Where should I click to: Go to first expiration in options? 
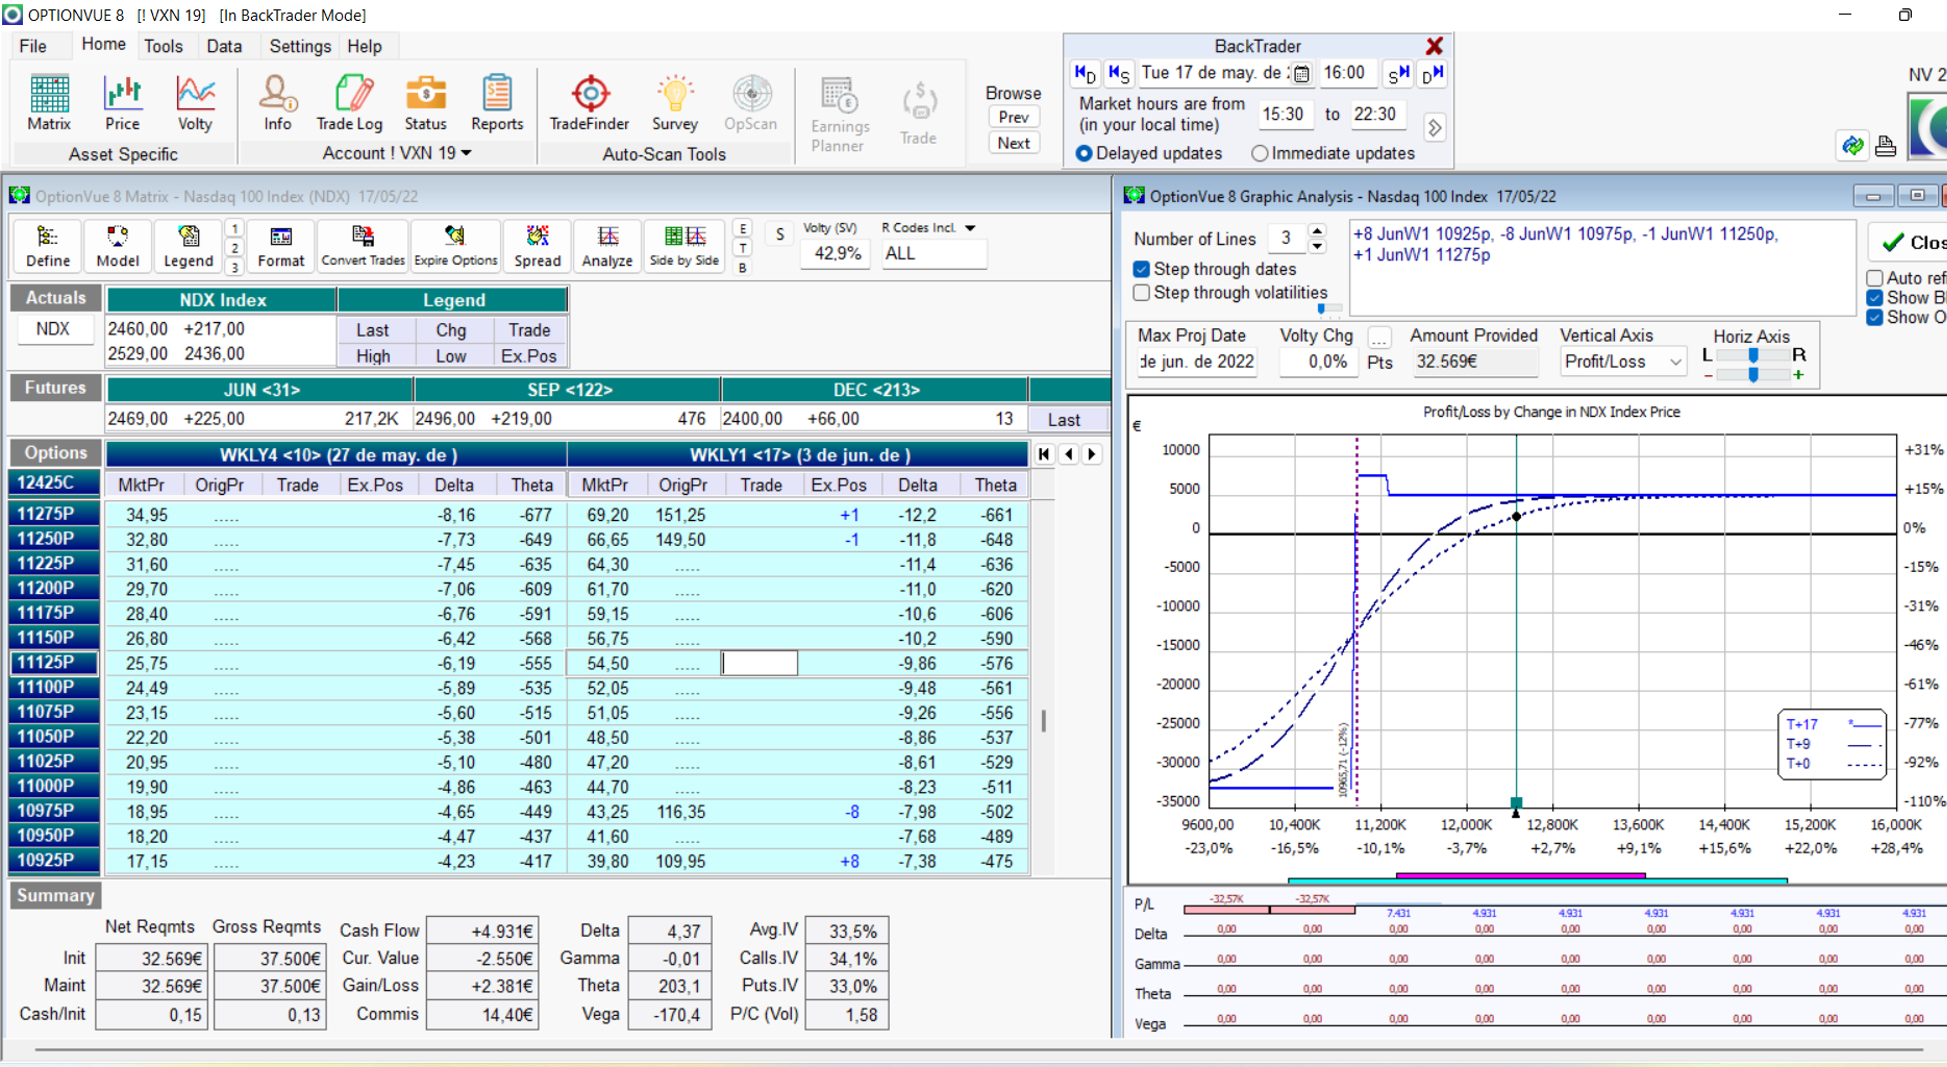(x=1044, y=454)
